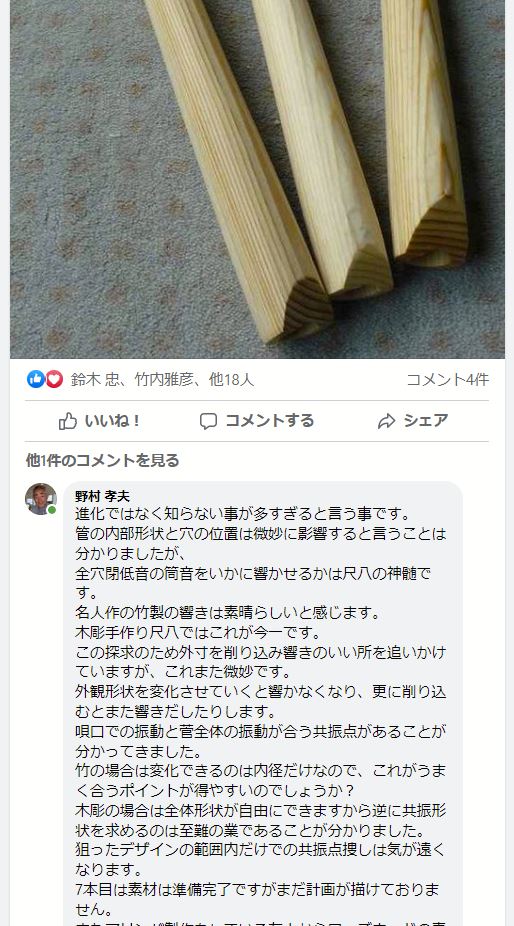This screenshot has height=926, width=514.
Task: Click the curved arrow icon beside シェア
Action: (386, 421)
